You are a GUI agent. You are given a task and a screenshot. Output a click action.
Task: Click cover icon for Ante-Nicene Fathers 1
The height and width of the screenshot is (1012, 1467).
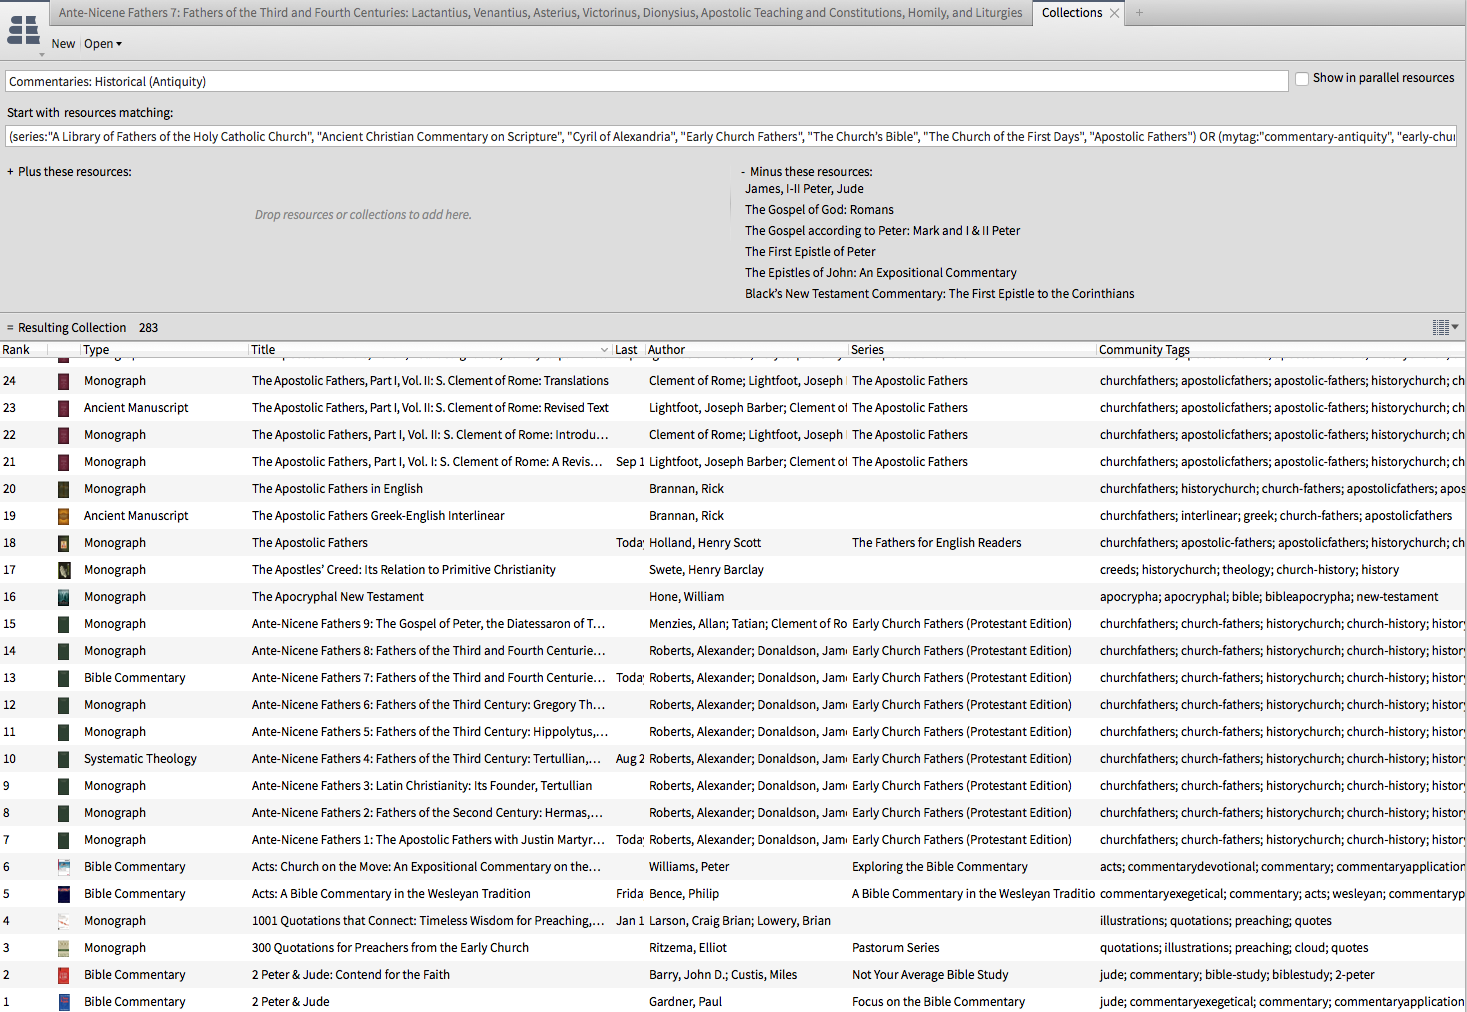click(x=64, y=840)
